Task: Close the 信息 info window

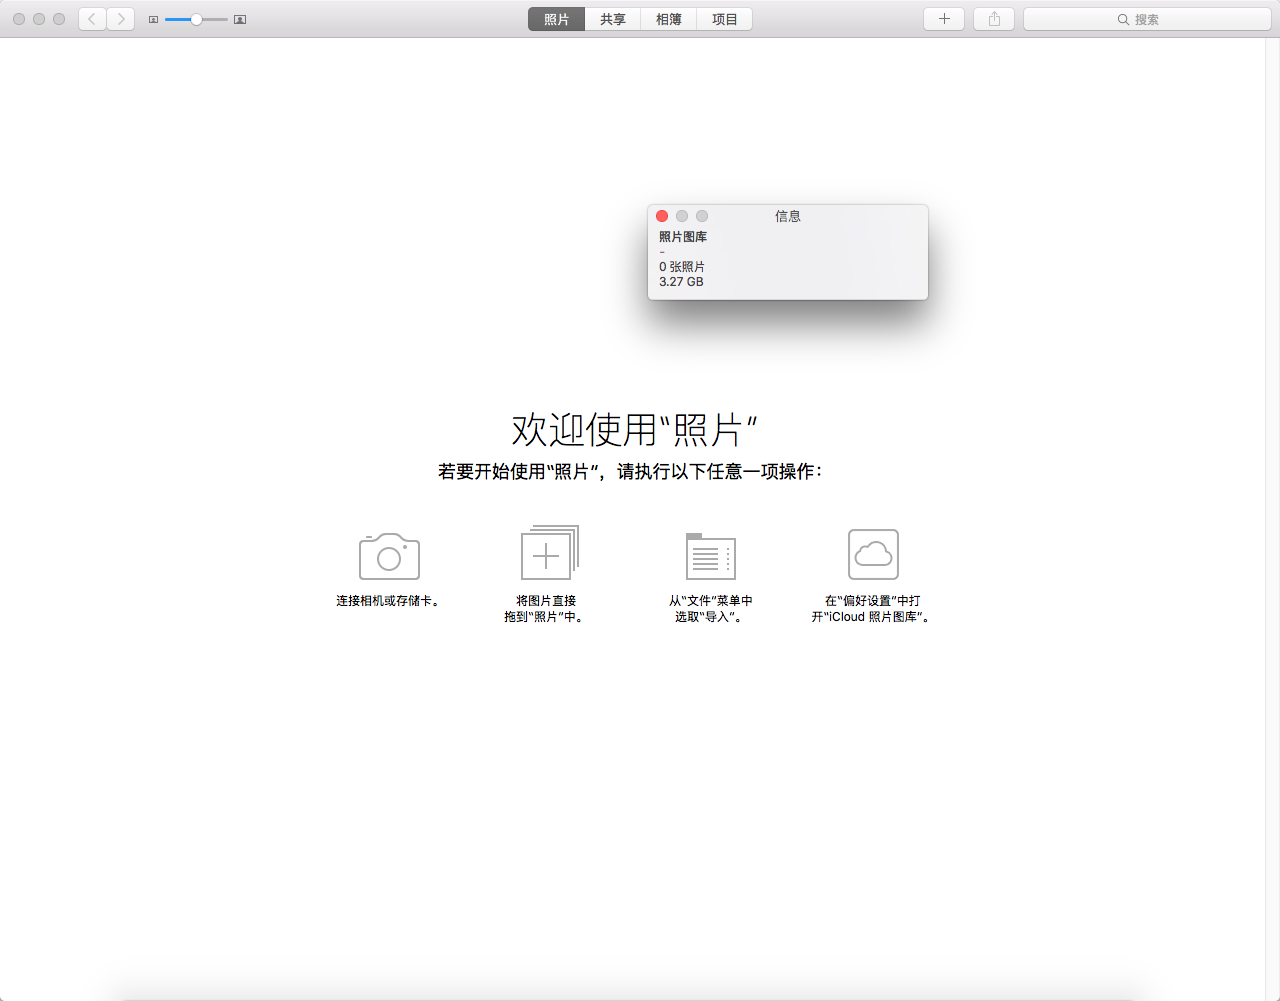Action: (x=662, y=216)
